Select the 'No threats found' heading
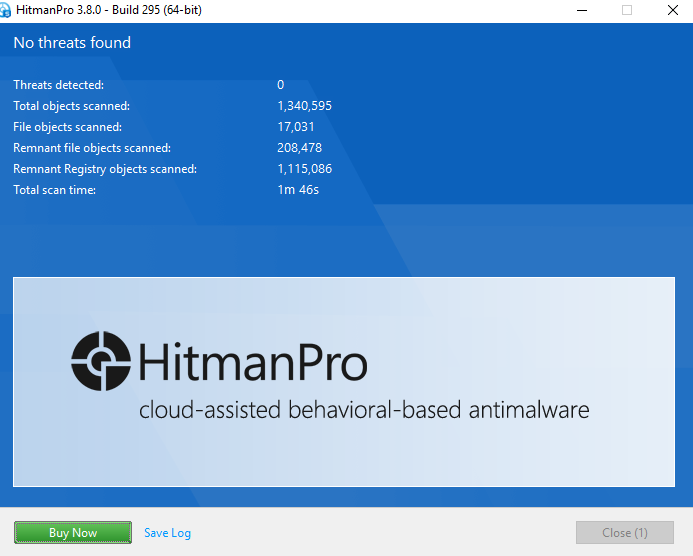The image size is (693, 556). point(72,43)
